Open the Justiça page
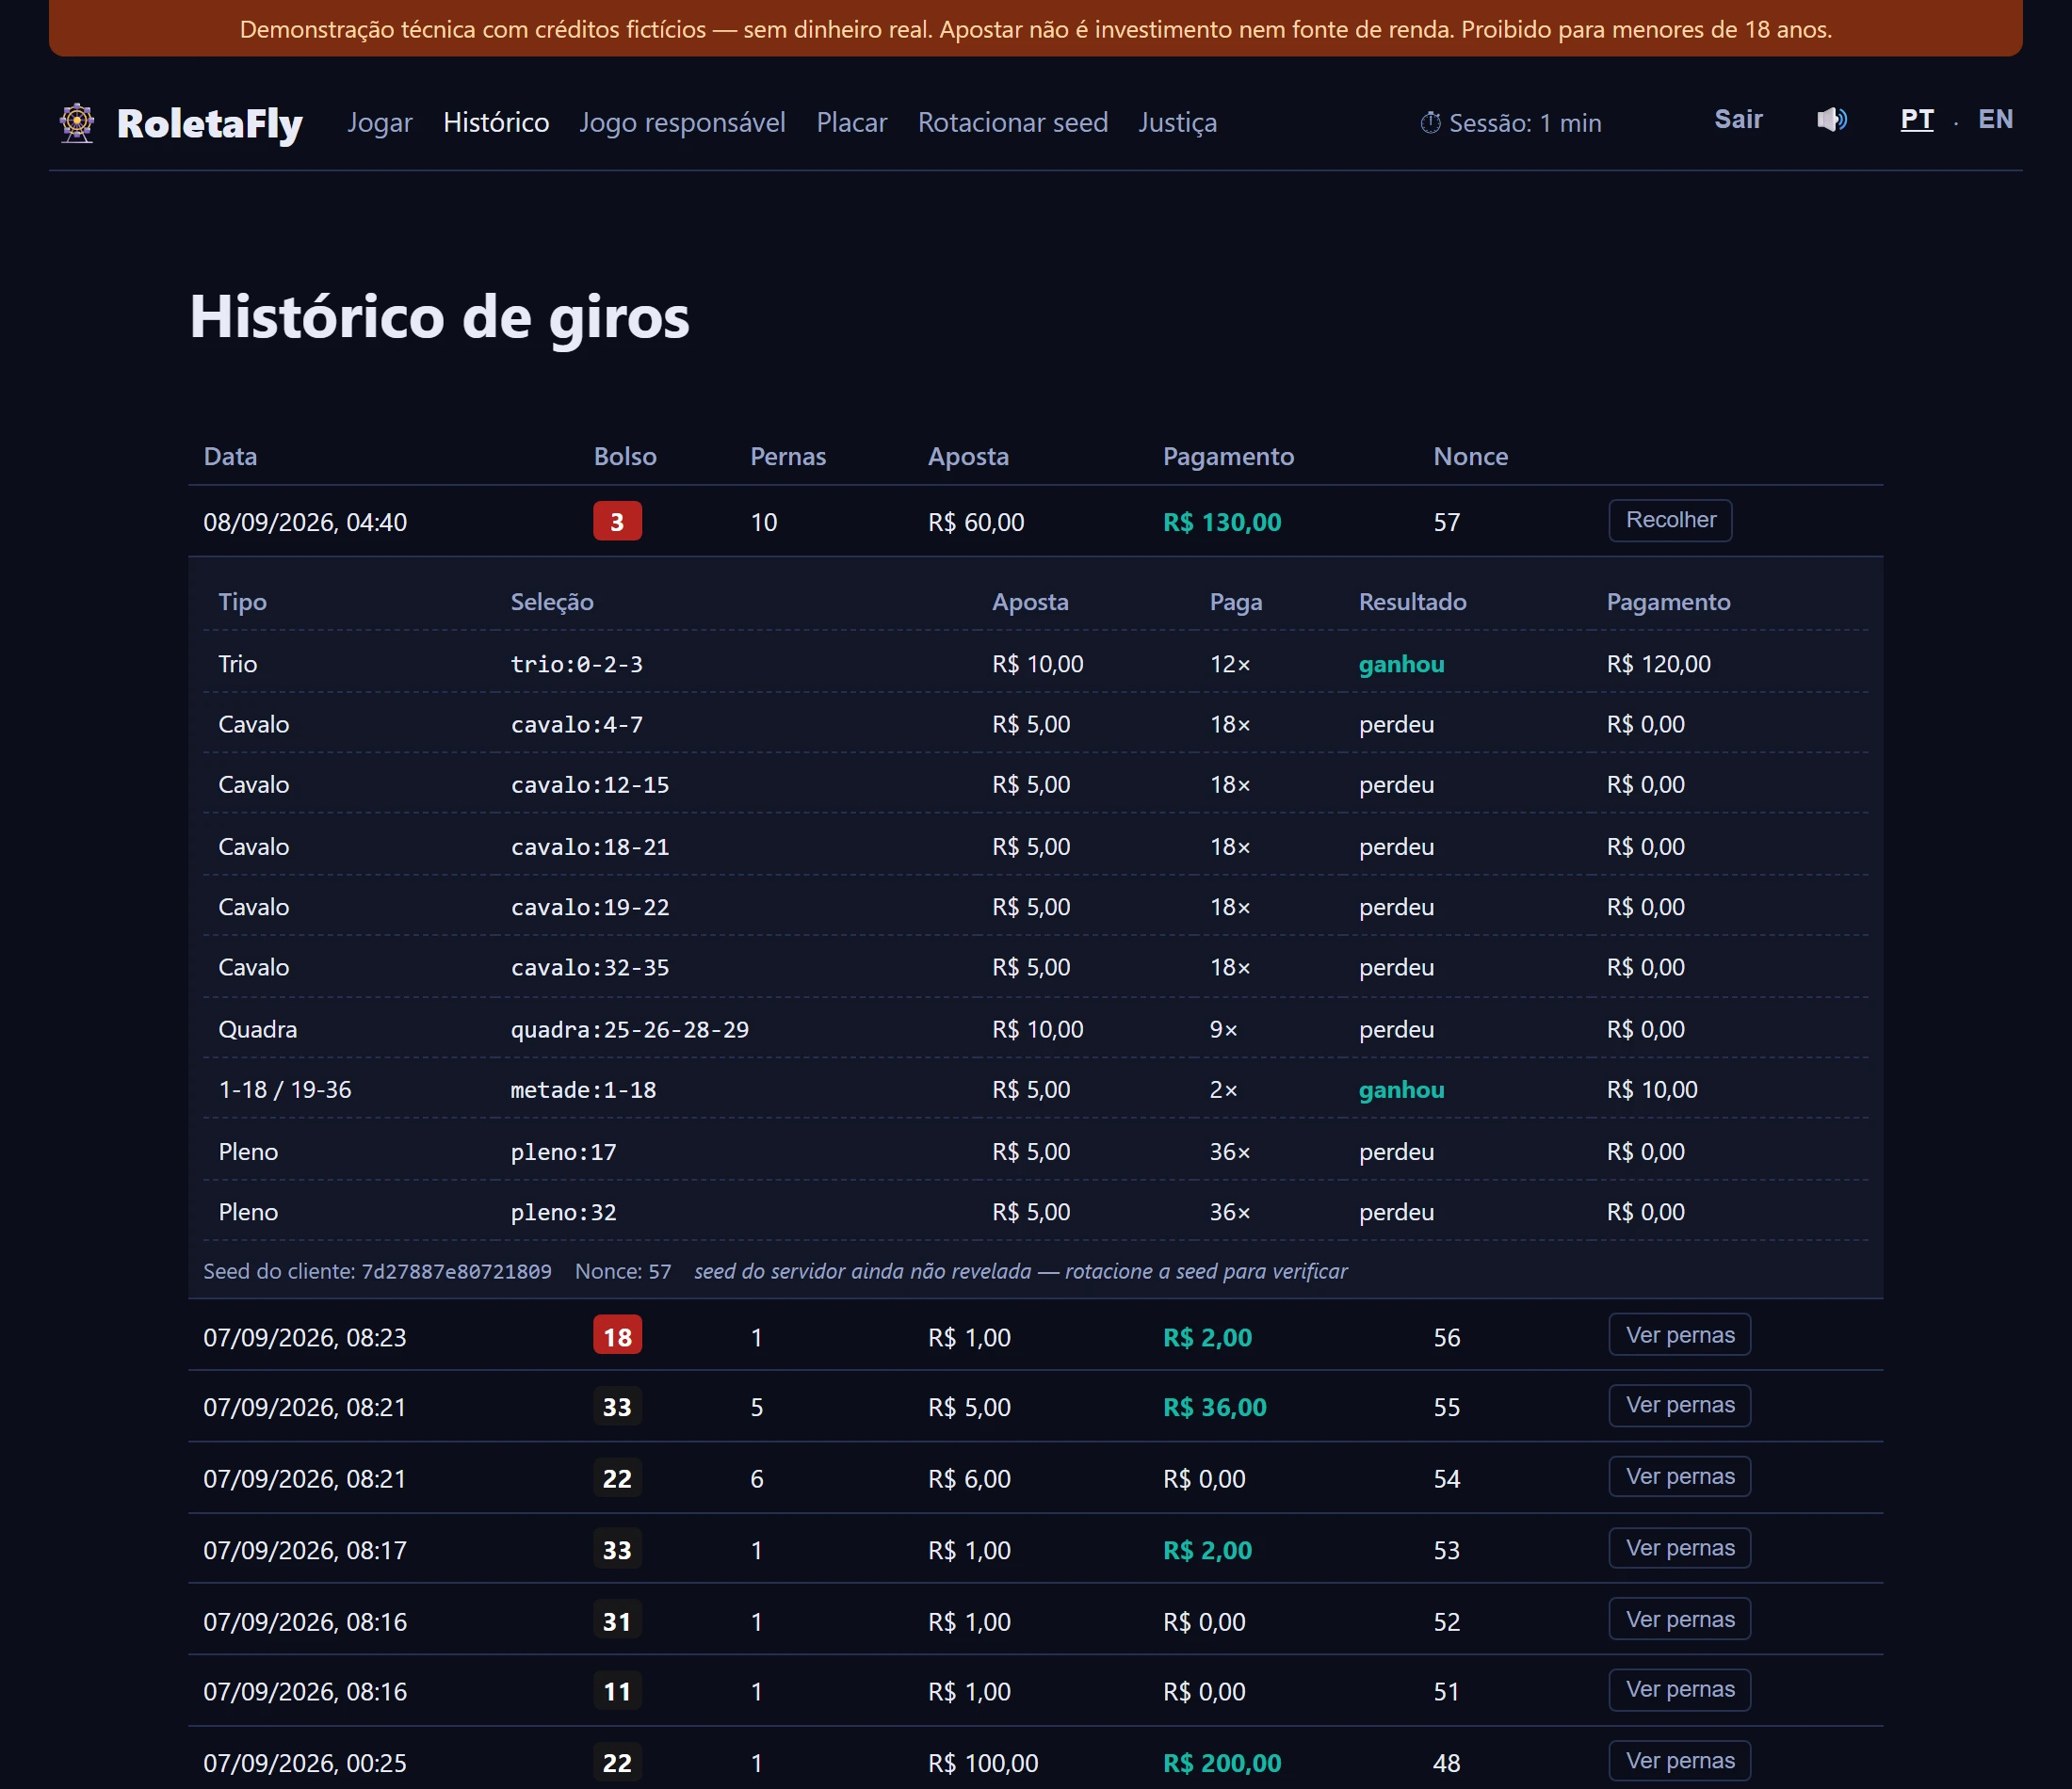 coord(1177,122)
